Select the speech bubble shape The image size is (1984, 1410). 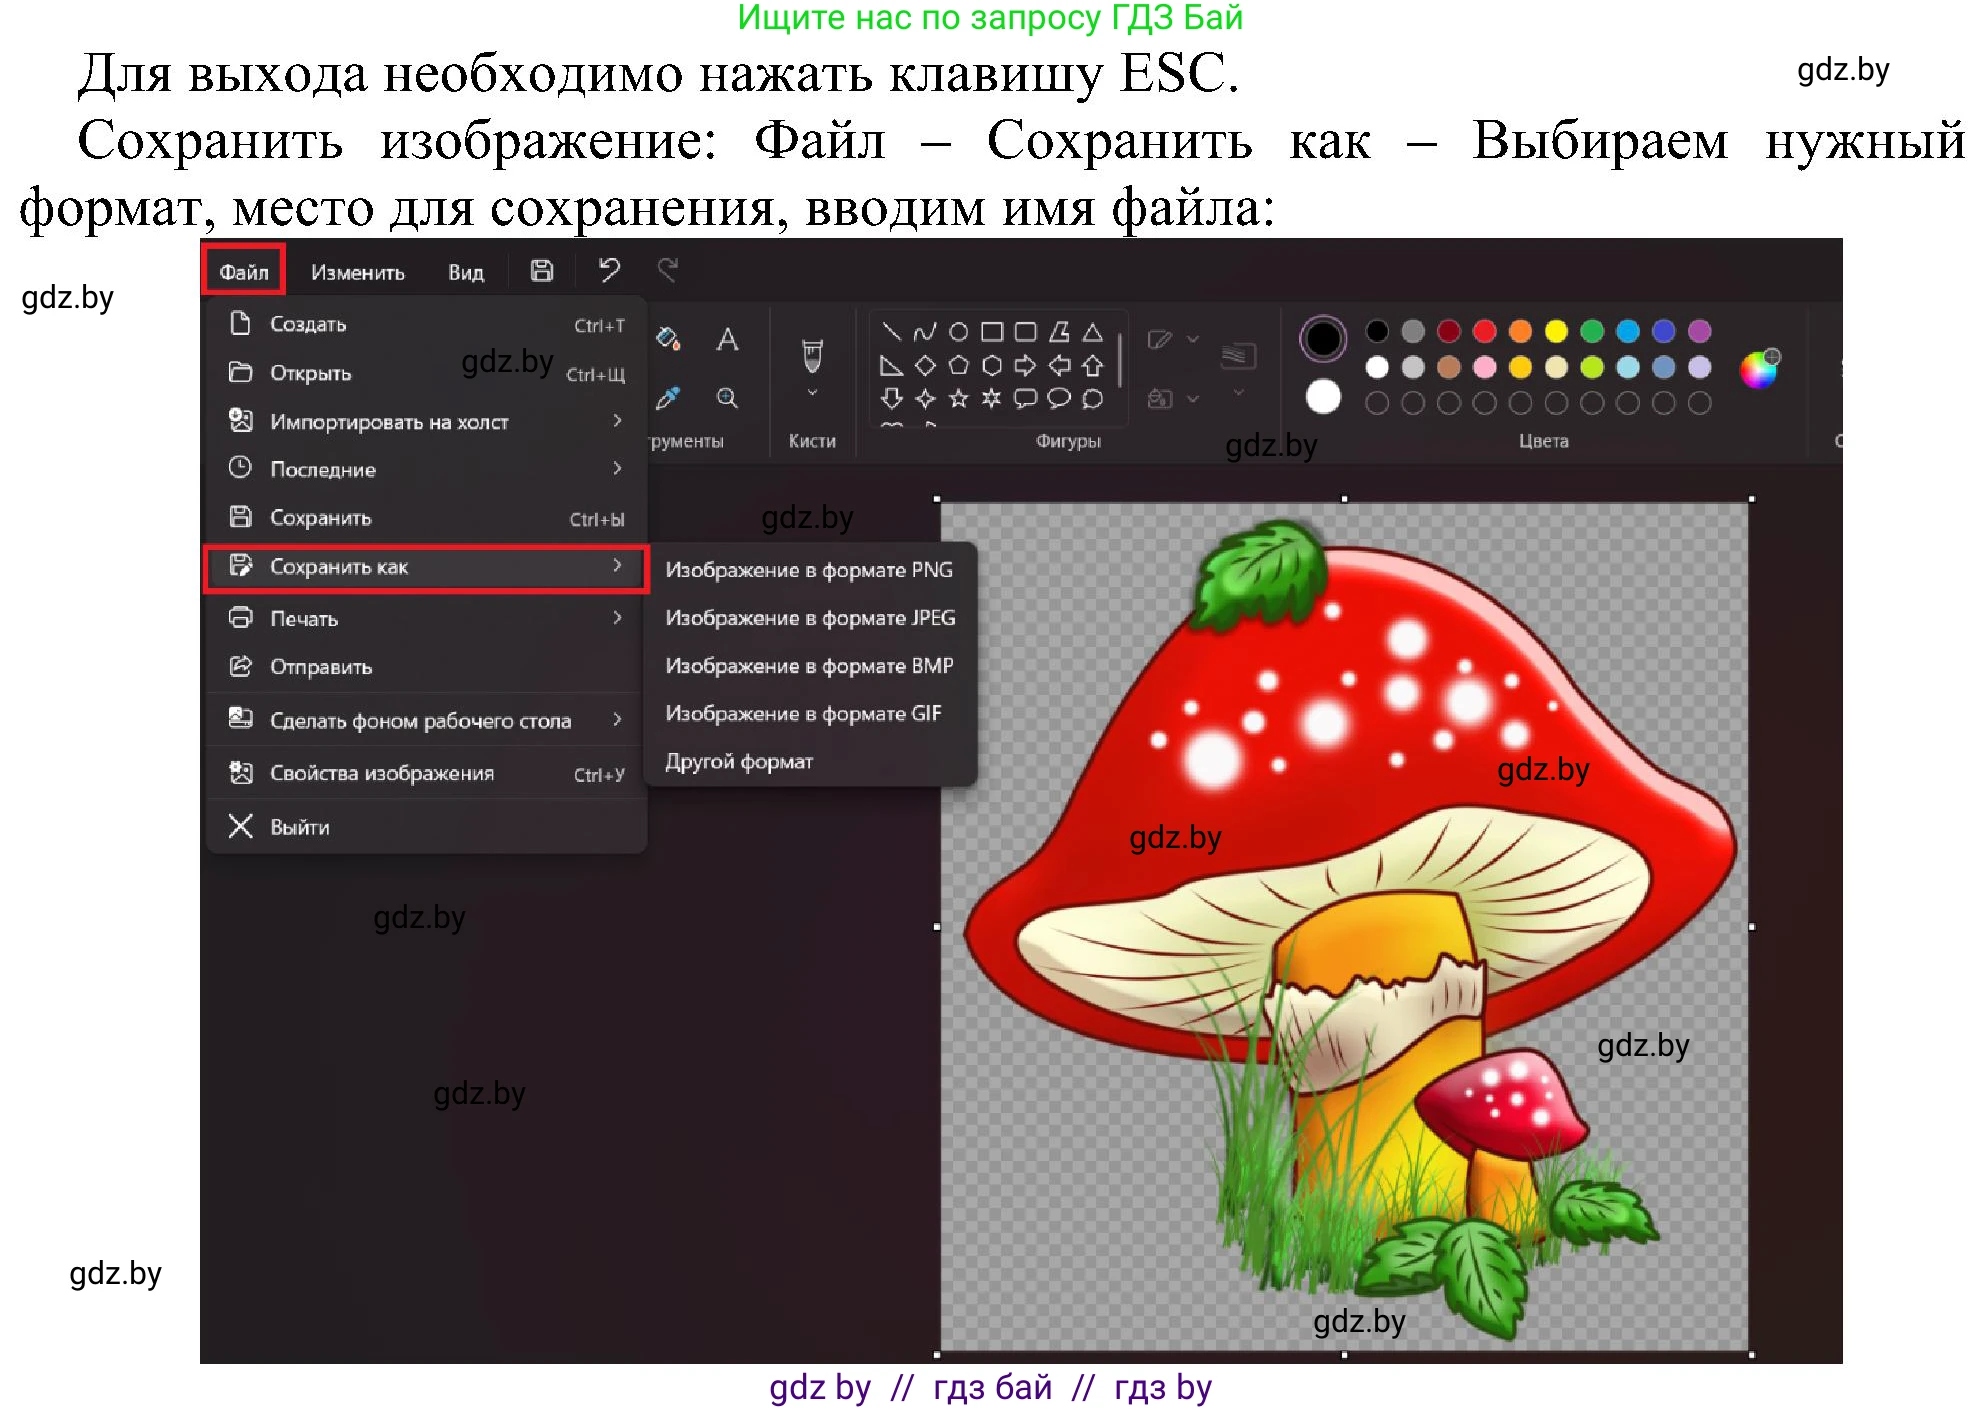(x=1026, y=399)
